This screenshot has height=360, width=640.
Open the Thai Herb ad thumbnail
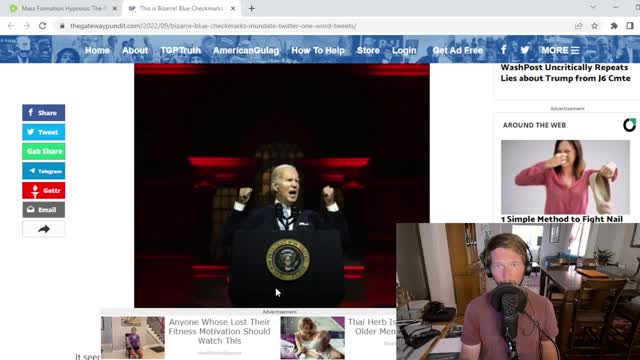pos(312,338)
